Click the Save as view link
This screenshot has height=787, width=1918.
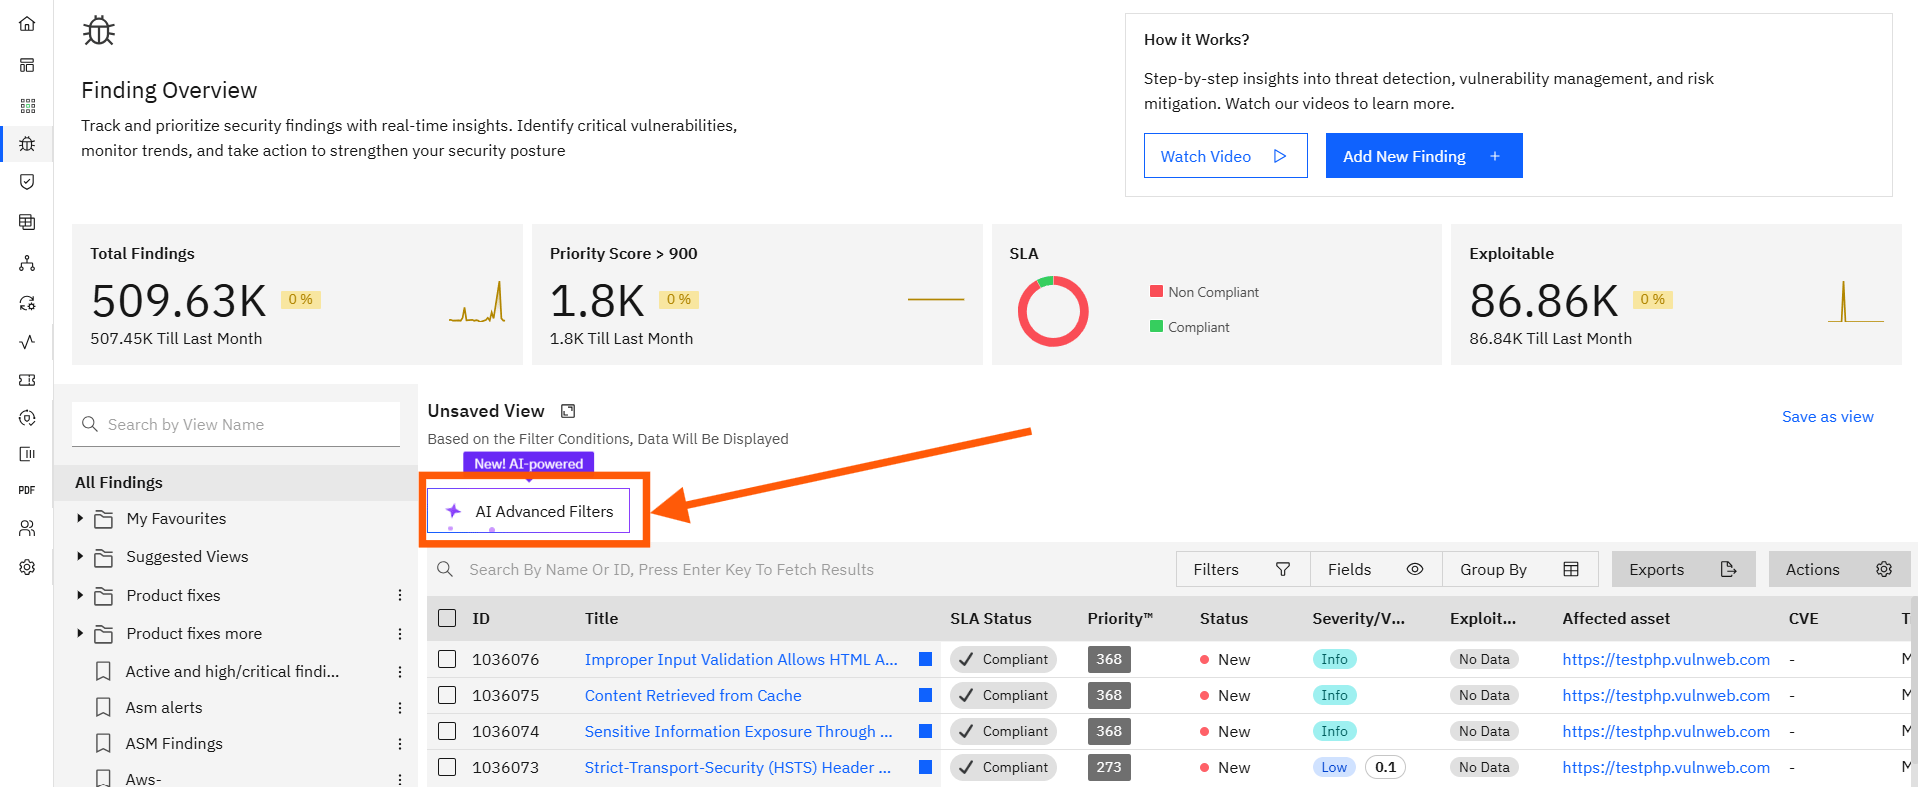1827,417
